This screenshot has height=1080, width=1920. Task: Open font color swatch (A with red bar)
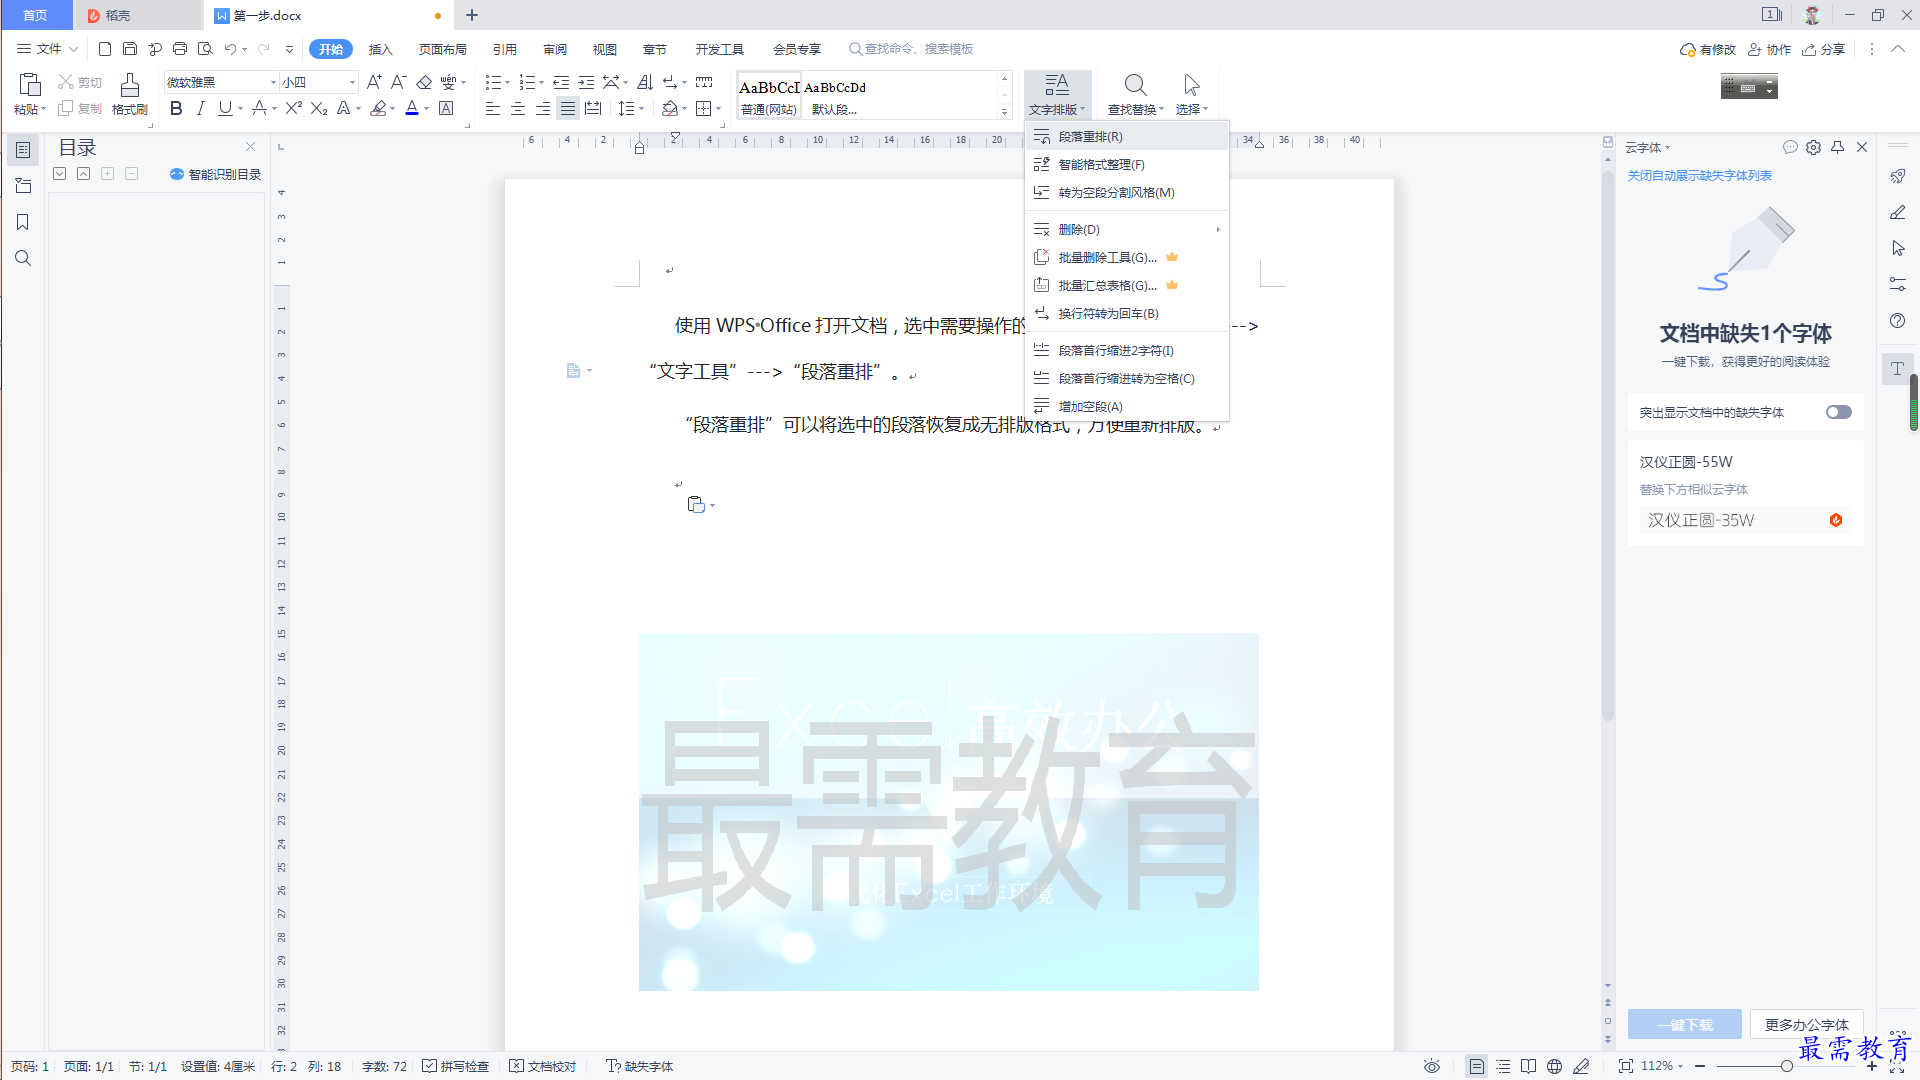point(412,108)
